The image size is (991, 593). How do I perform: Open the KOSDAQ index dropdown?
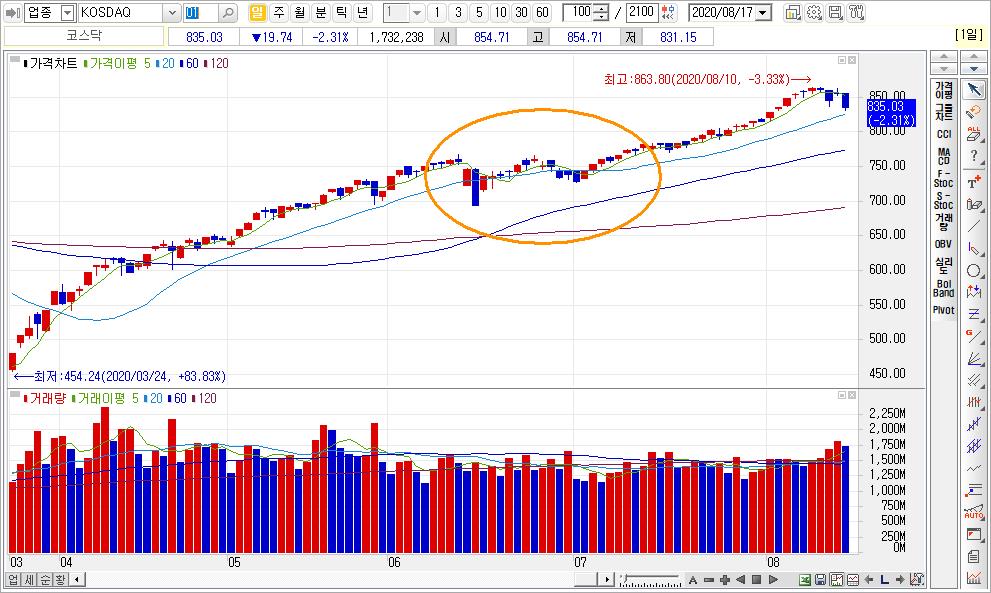[x=173, y=12]
